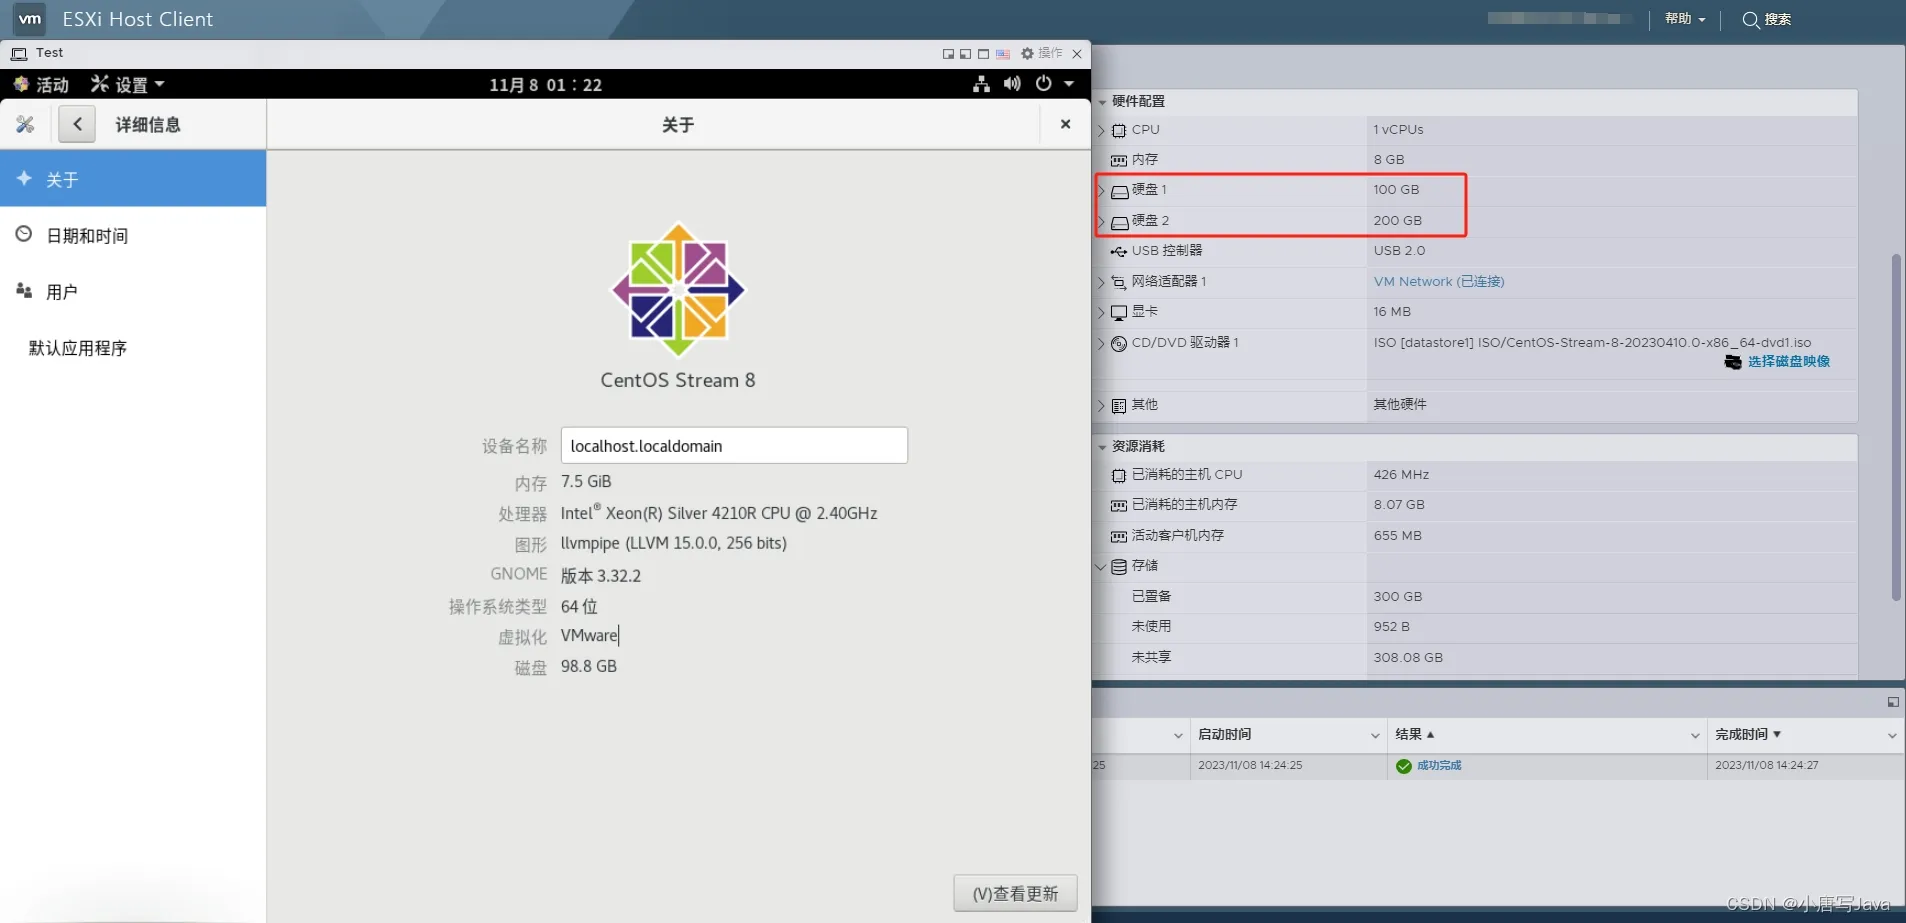The height and width of the screenshot is (923, 1906).
Task: Click the CD/DVD 驱动器 disc icon
Action: click(1119, 343)
